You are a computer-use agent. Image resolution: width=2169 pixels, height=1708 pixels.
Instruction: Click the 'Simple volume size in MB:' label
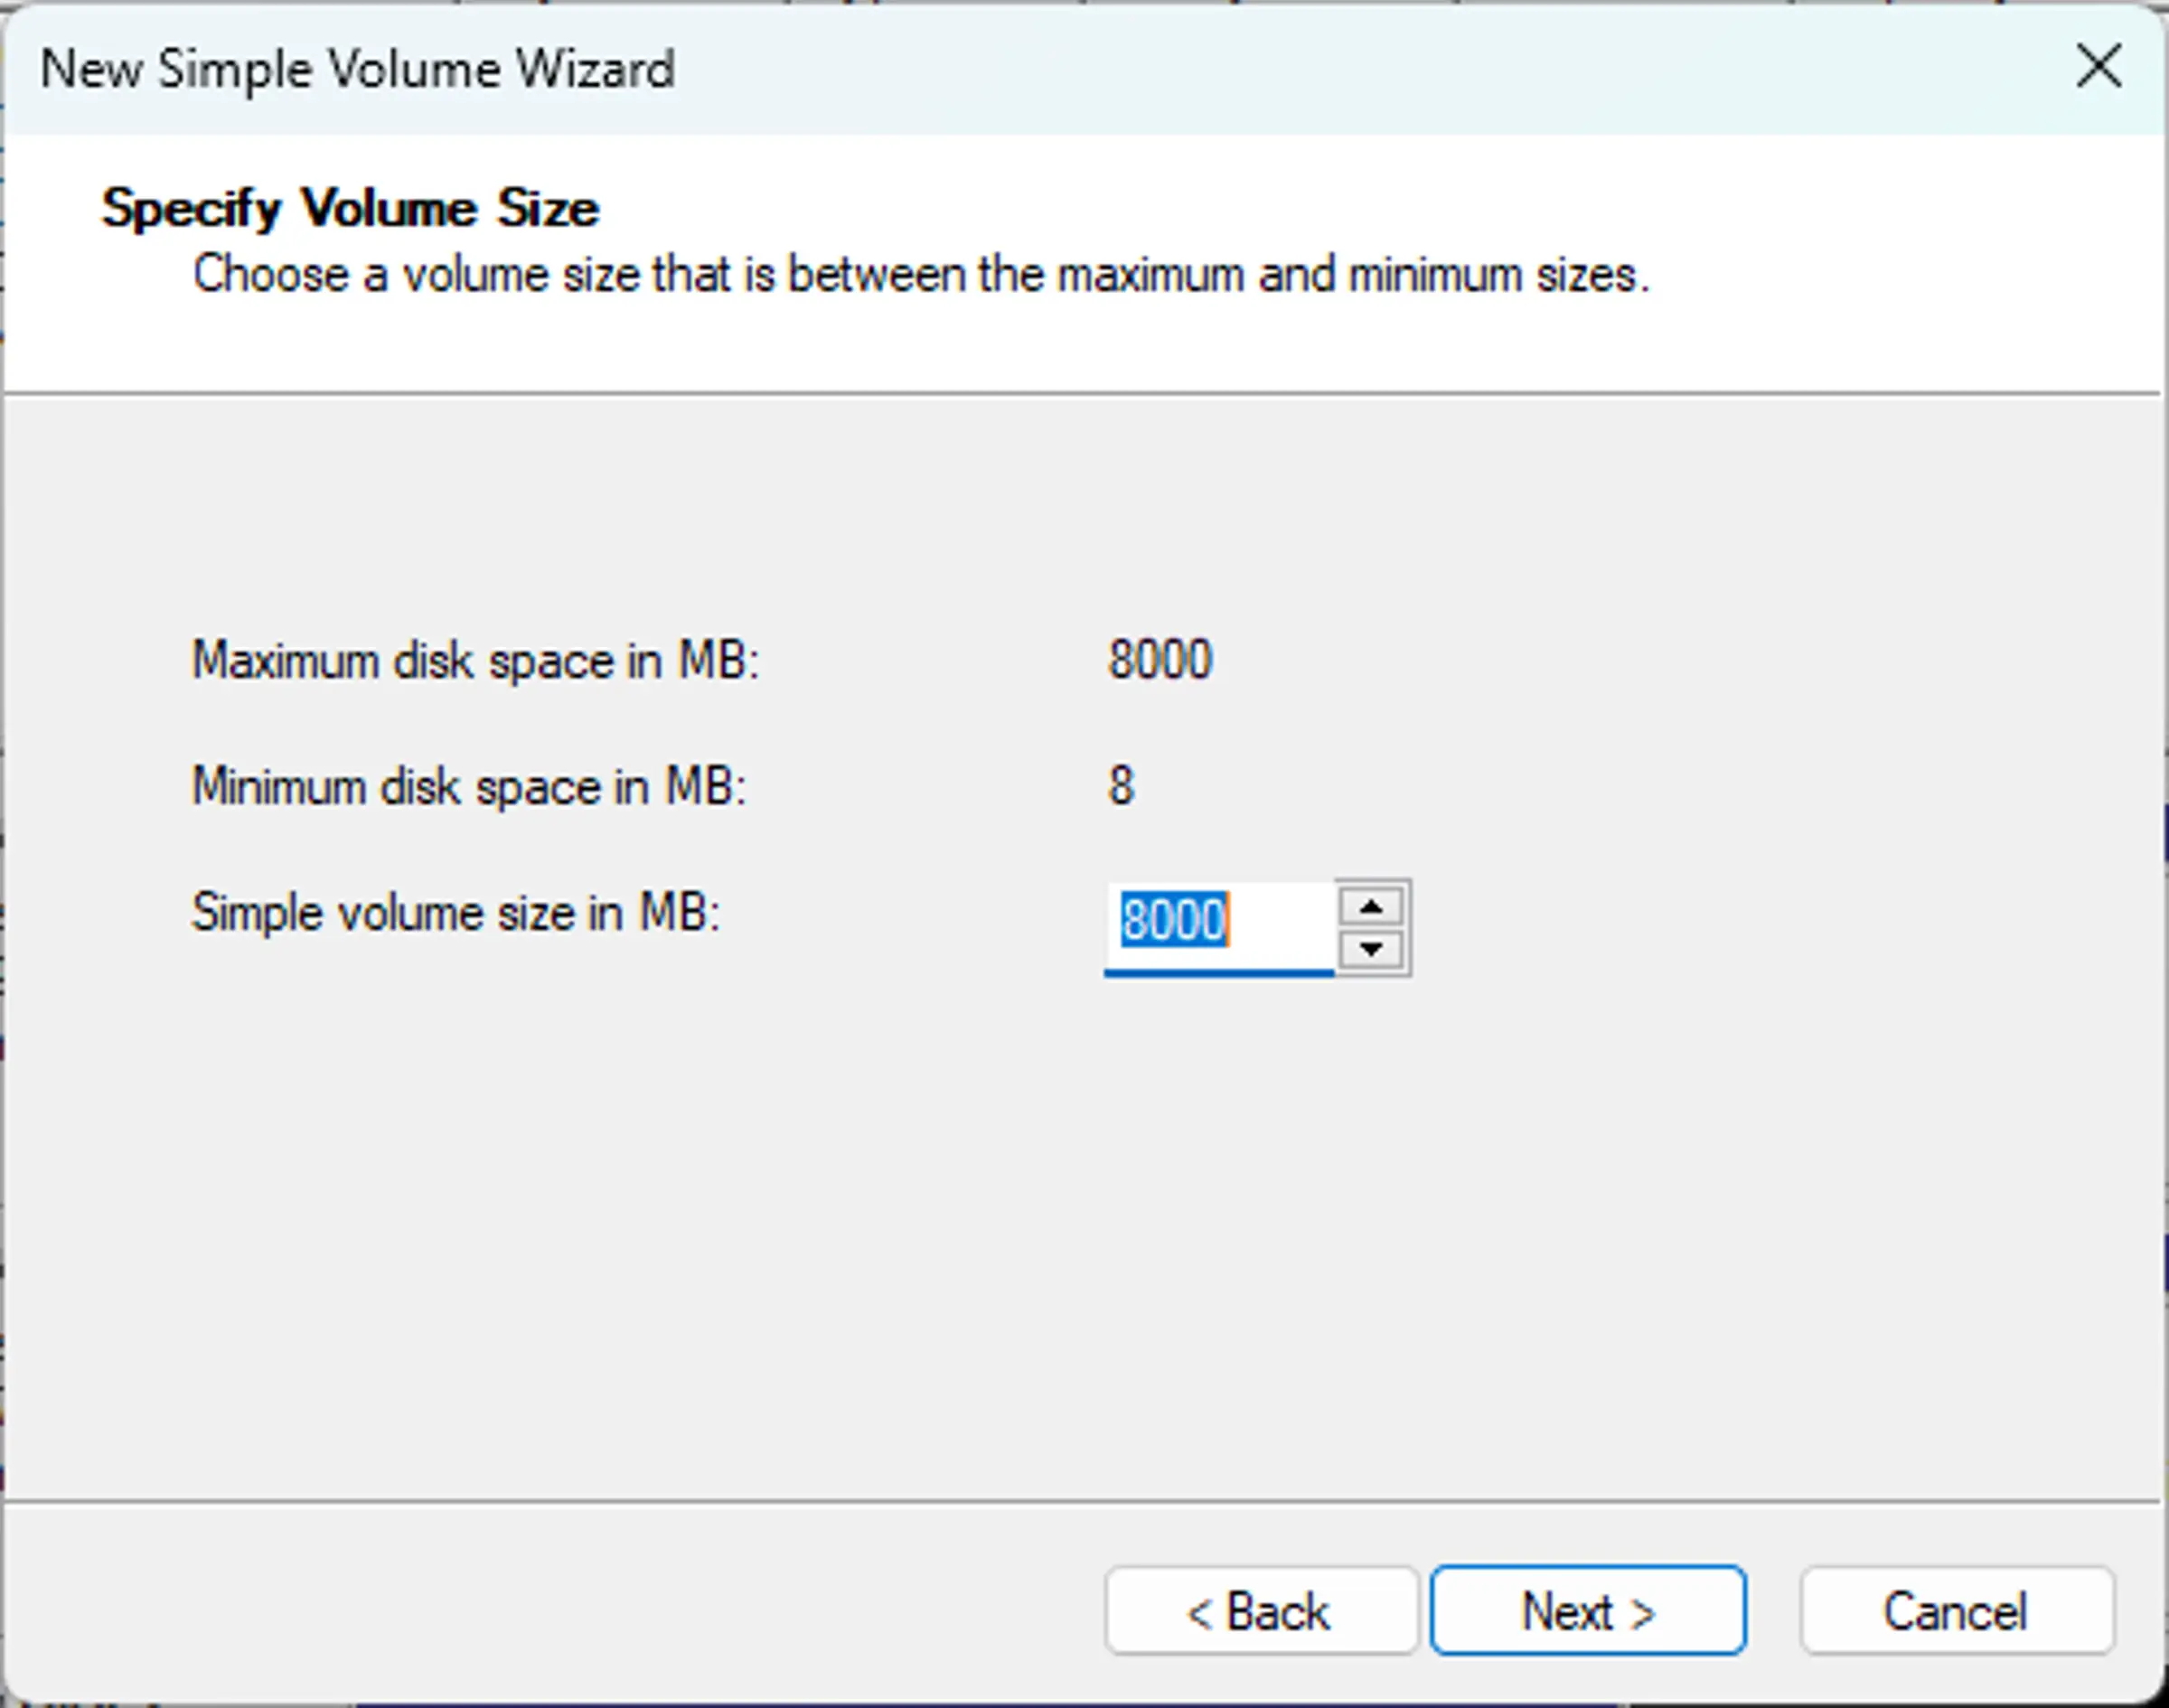tap(456, 912)
